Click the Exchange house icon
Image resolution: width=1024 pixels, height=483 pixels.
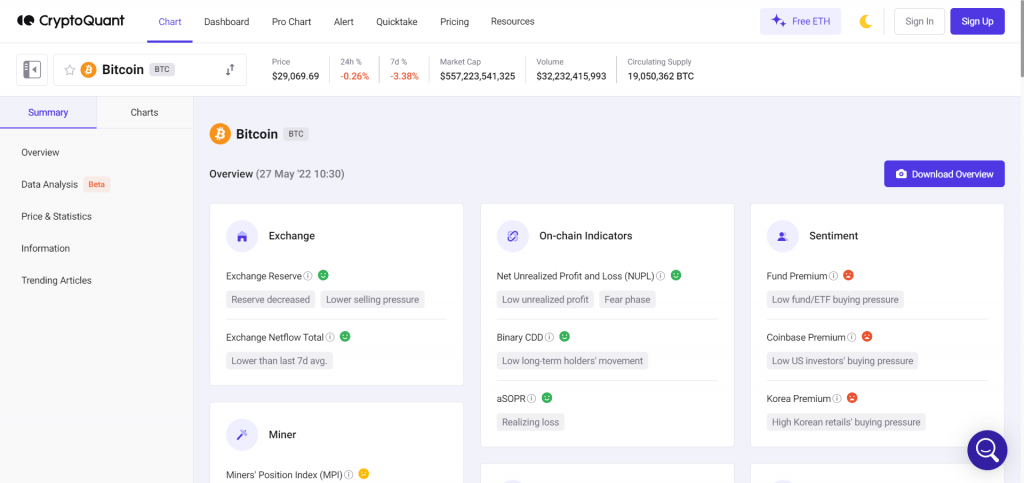pyautogui.click(x=242, y=236)
